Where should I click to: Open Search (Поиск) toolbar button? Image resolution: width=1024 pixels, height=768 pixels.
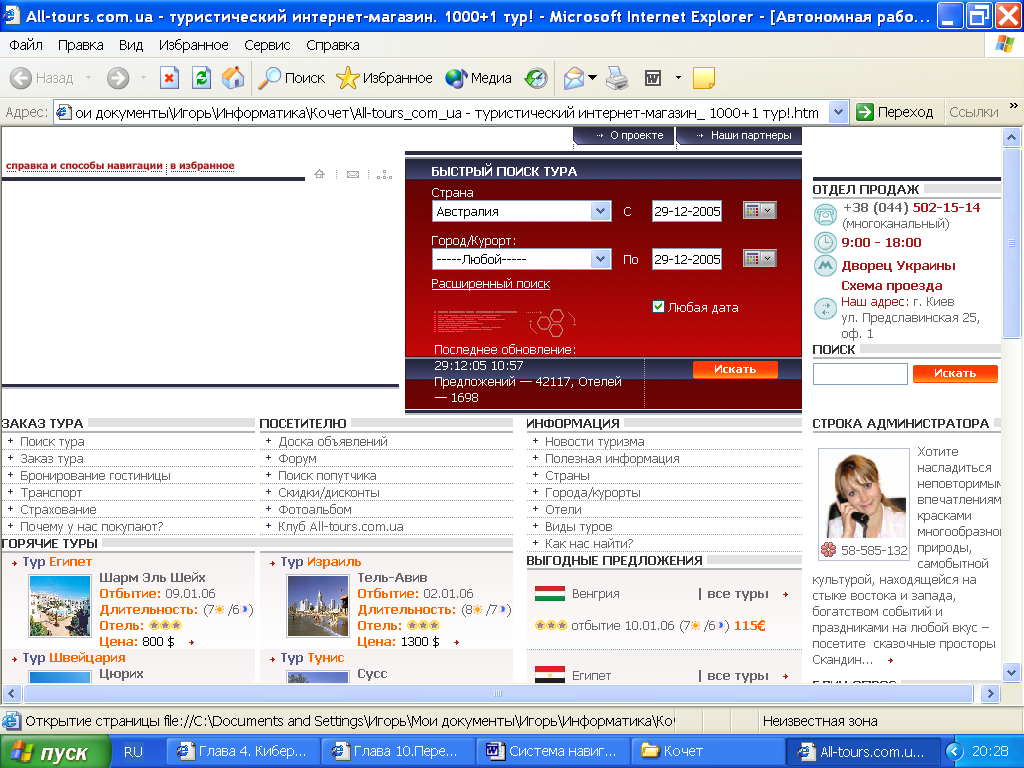tap(291, 78)
